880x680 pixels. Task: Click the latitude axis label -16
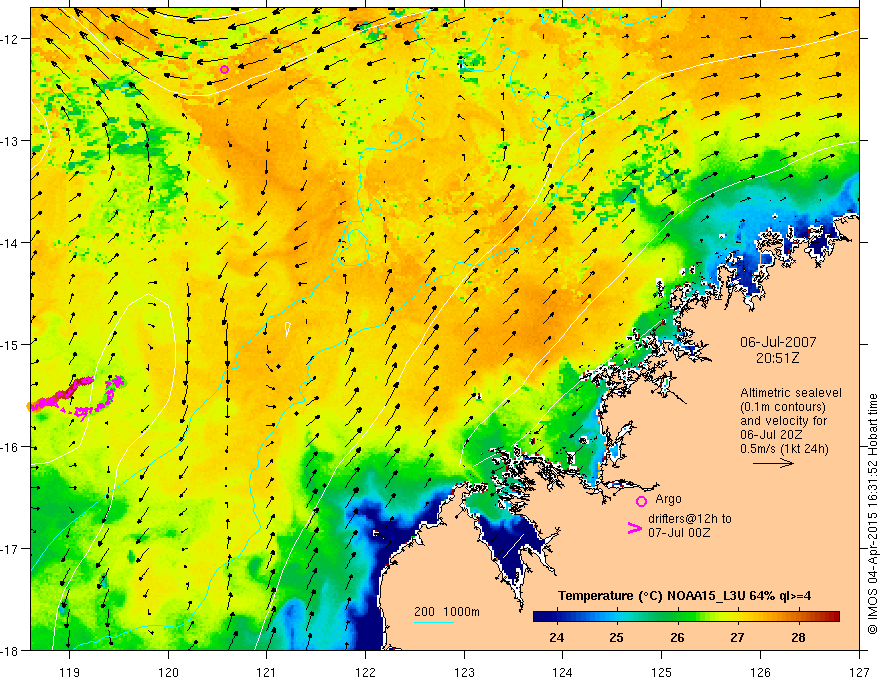(x=11, y=447)
